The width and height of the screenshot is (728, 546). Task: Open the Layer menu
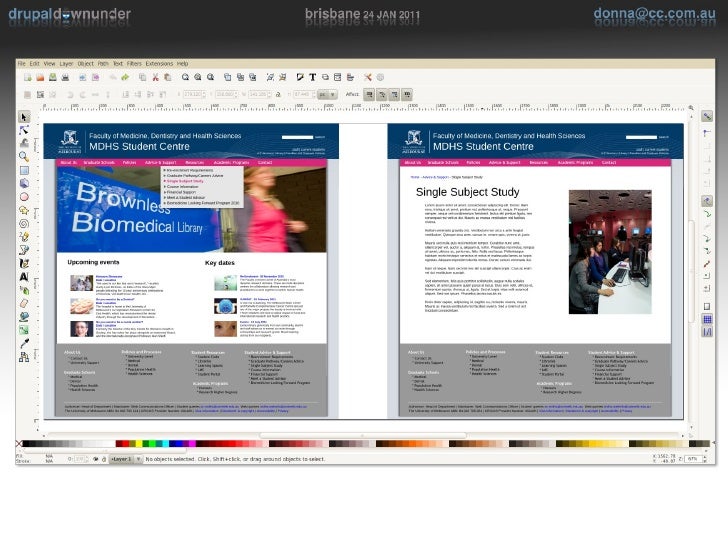pos(66,64)
